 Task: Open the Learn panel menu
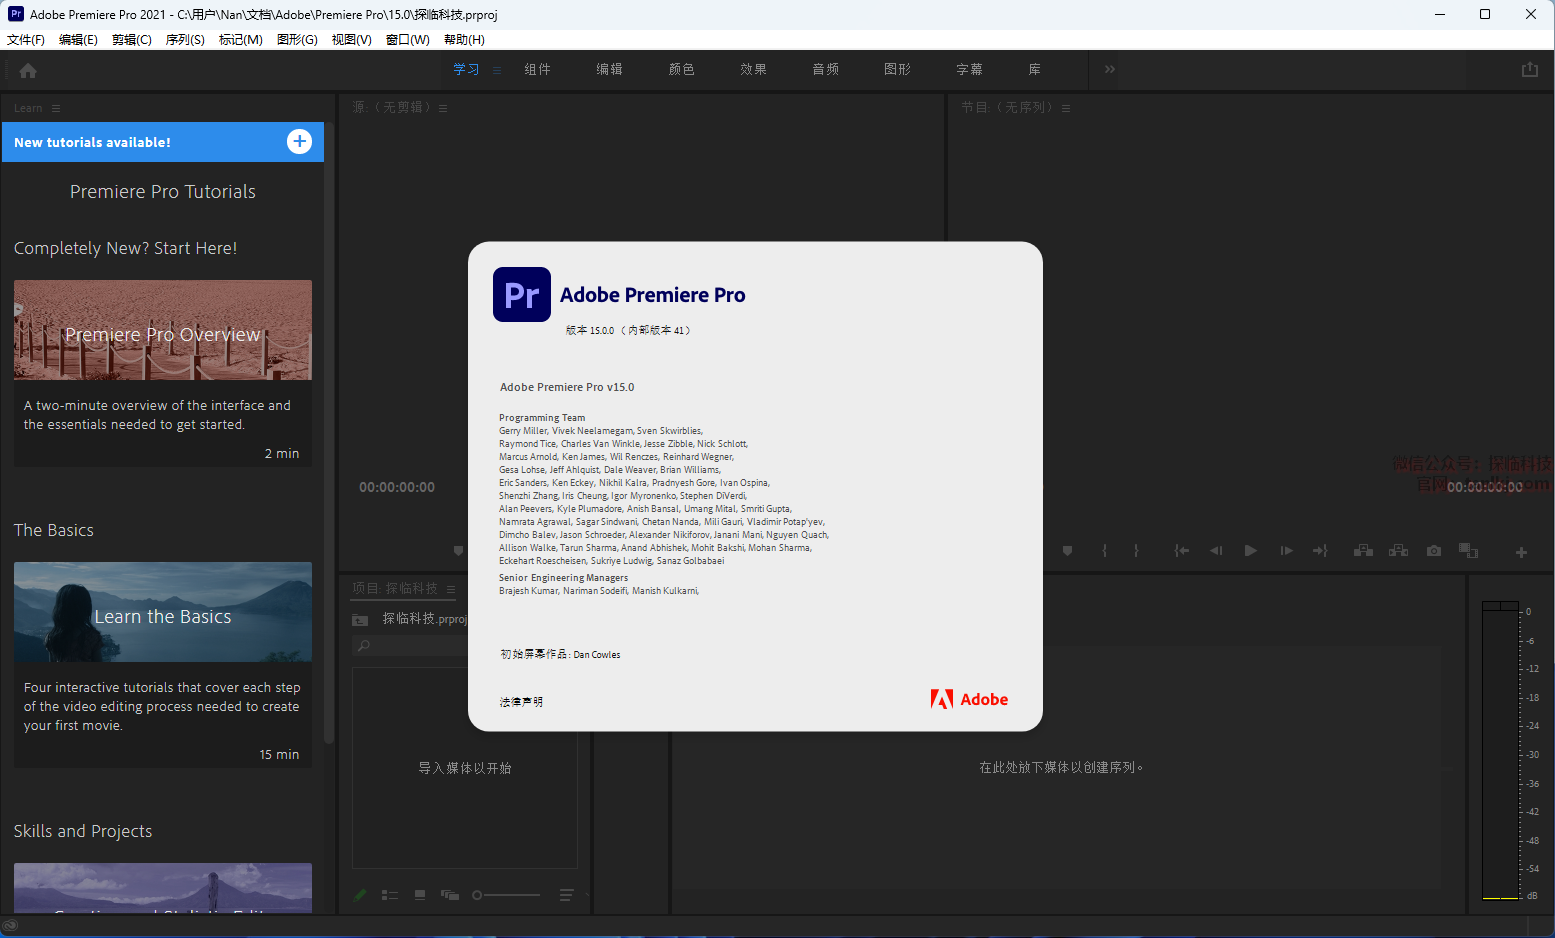56,108
